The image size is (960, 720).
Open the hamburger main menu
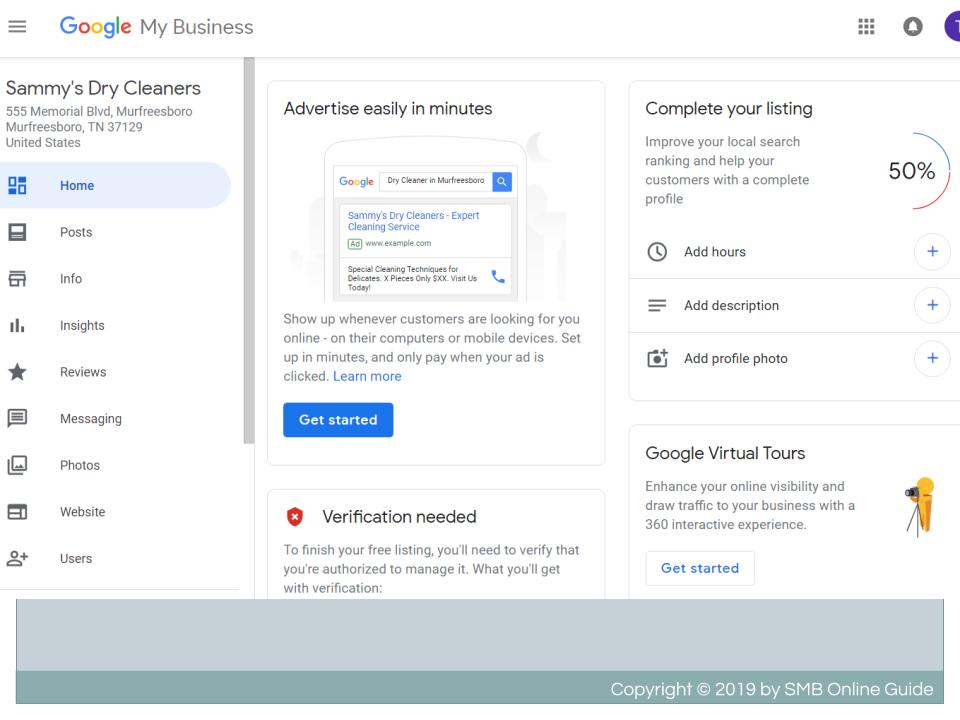[x=18, y=28]
